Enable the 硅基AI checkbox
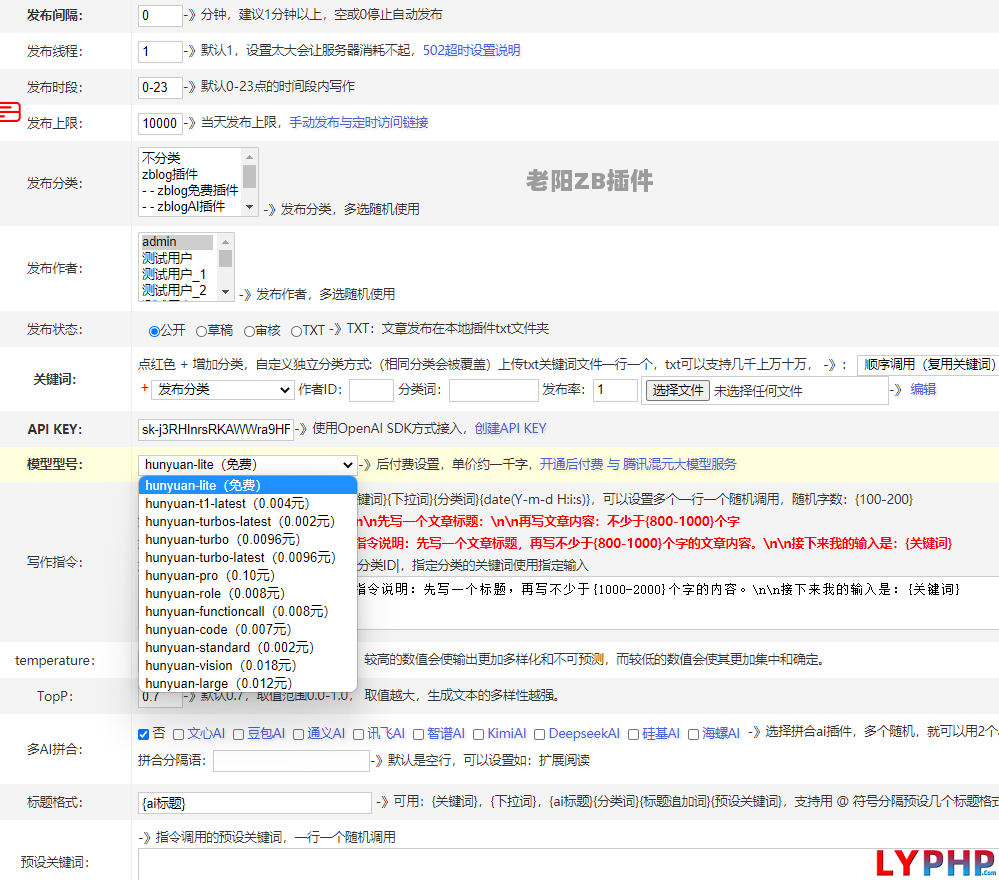The image size is (999, 880). coord(633,734)
